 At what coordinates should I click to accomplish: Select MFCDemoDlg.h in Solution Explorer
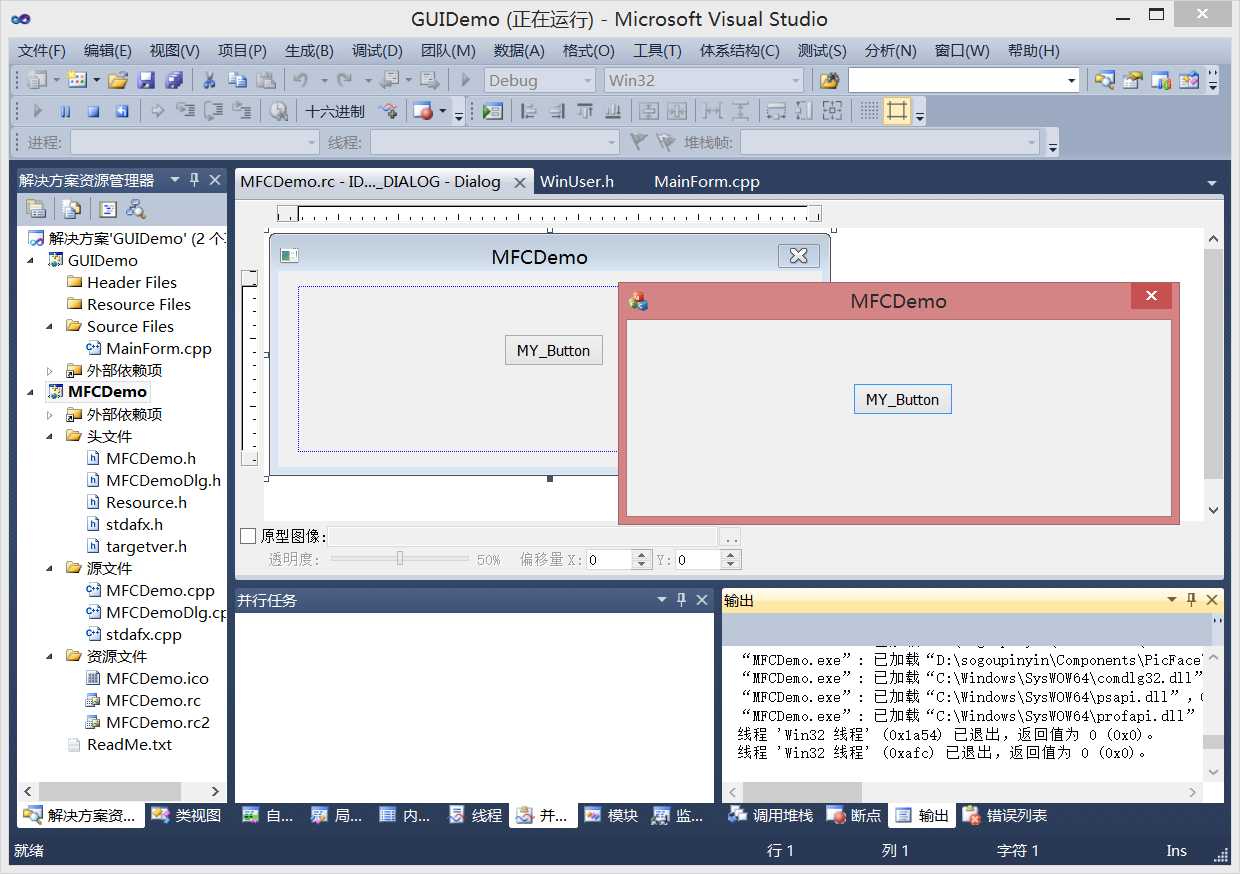click(x=163, y=481)
